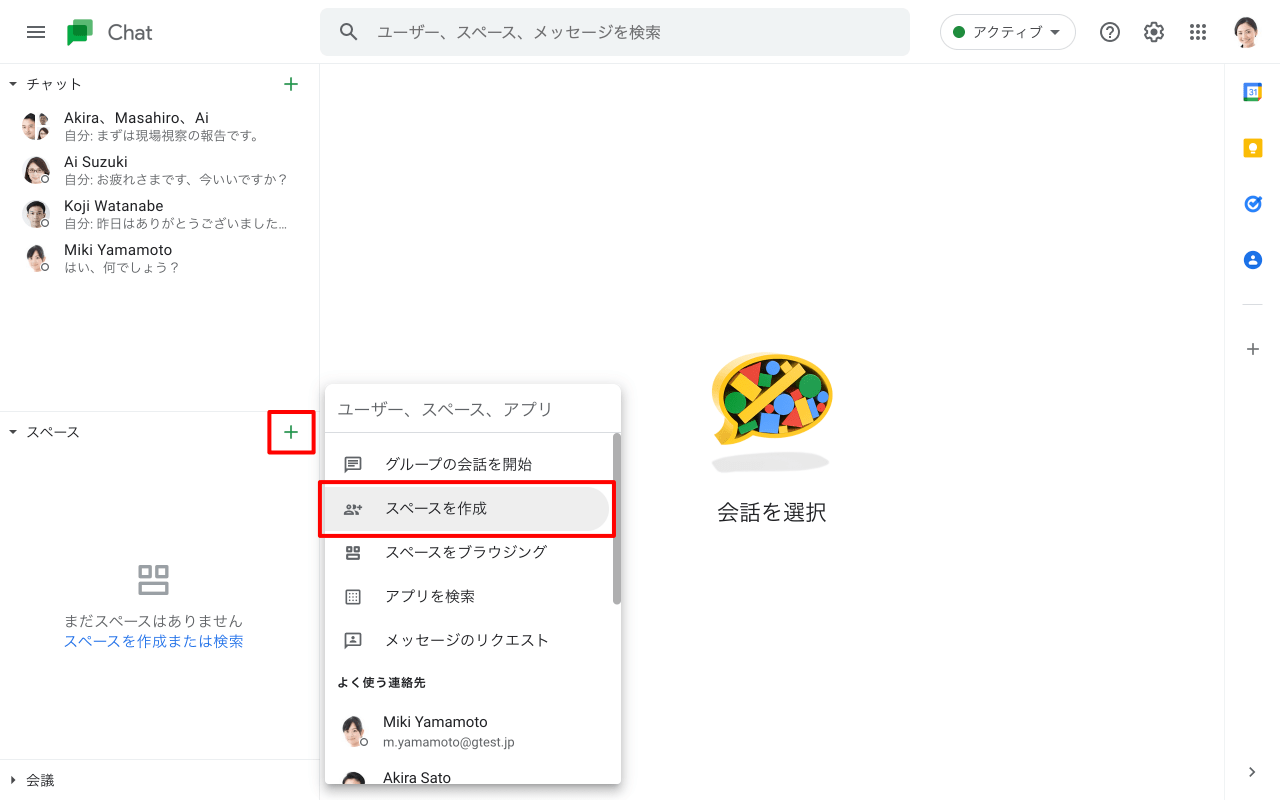Start a new chat with plus icon
Viewport: 1280px width, 800px height.
(x=291, y=84)
